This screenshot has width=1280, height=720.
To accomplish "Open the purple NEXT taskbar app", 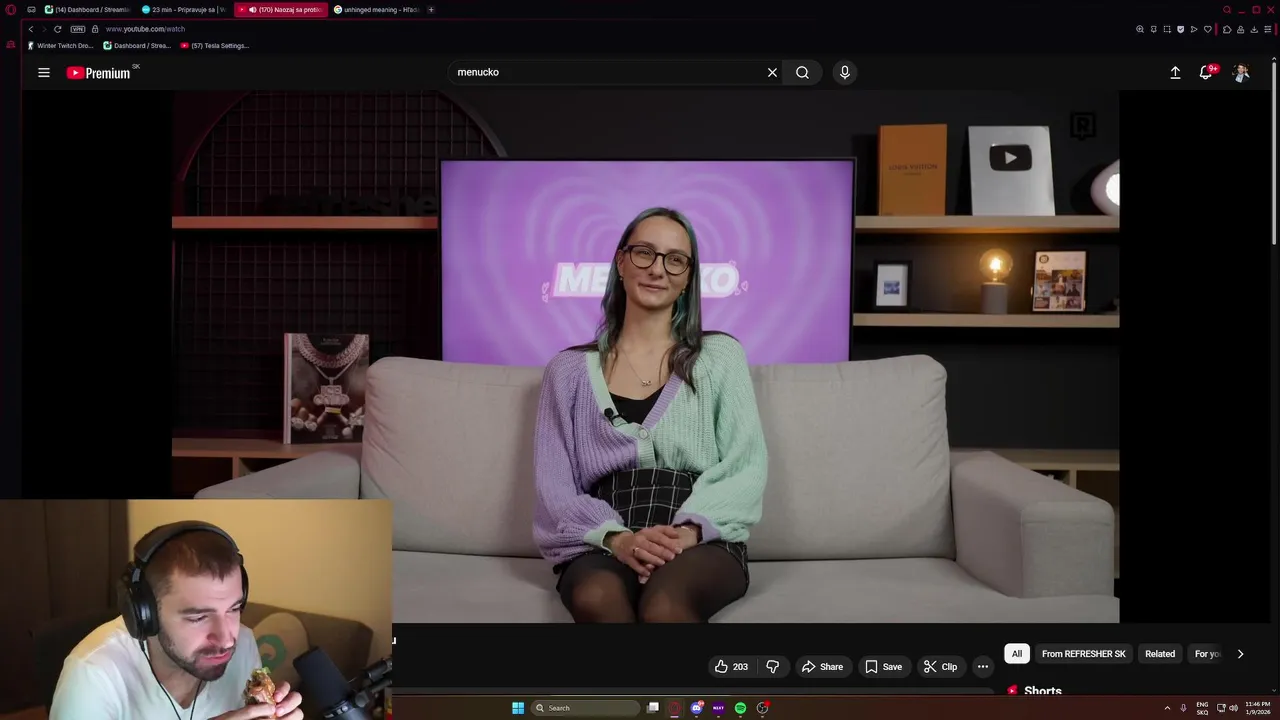I will click(718, 708).
